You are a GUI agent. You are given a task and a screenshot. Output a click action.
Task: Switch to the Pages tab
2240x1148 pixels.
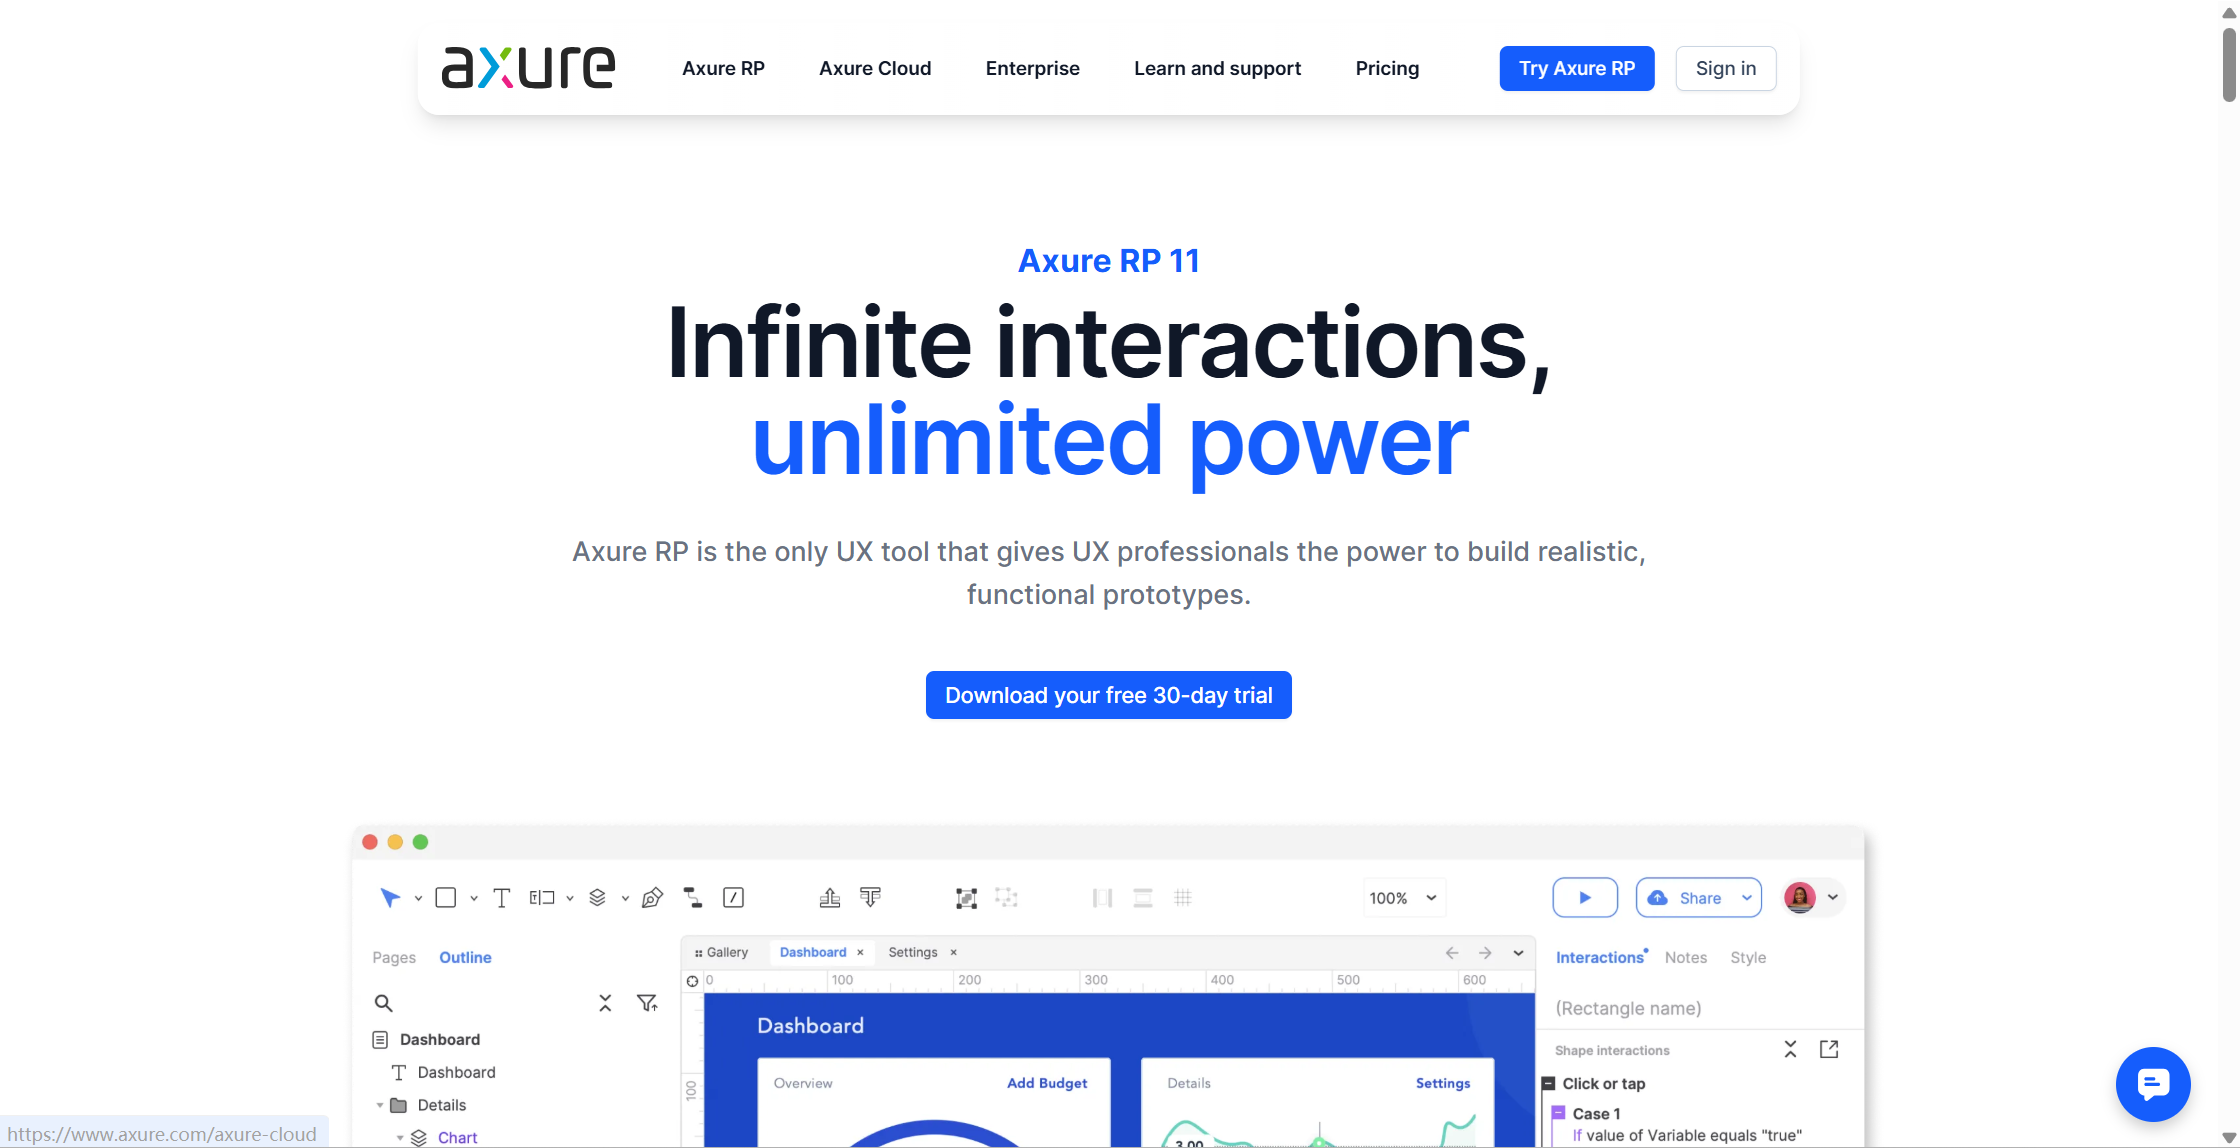point(394,957)
